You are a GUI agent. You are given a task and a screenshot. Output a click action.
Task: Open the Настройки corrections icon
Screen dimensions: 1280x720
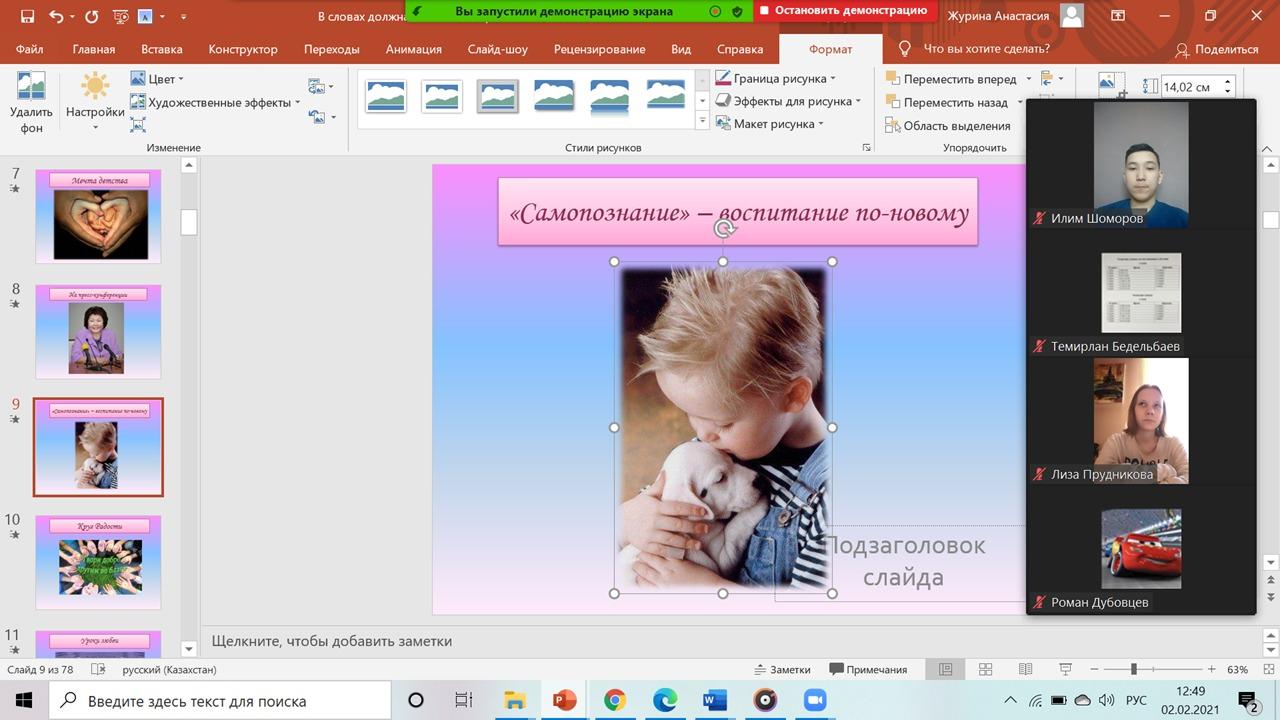click(95, 87)
